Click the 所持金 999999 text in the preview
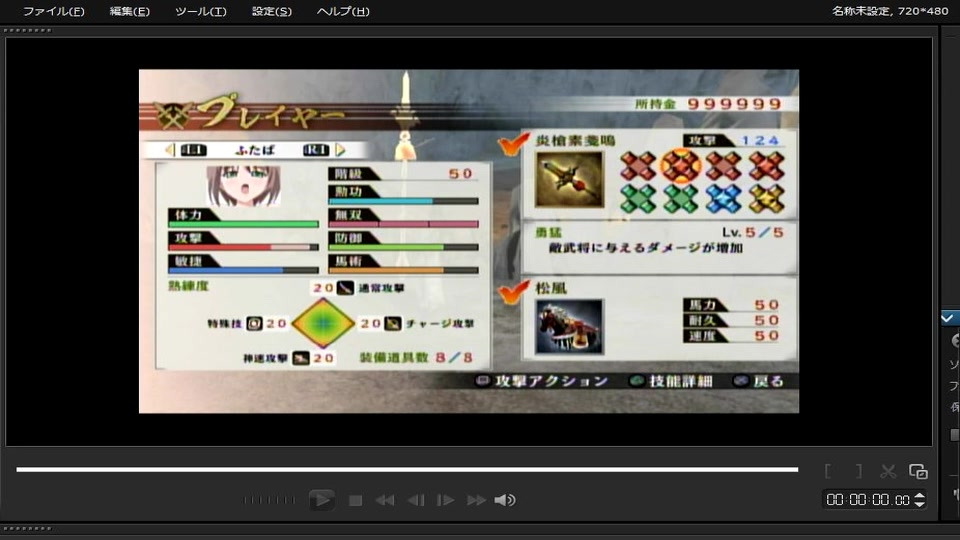This screenshot has width=960, height=540. click(x=708, y=103)
